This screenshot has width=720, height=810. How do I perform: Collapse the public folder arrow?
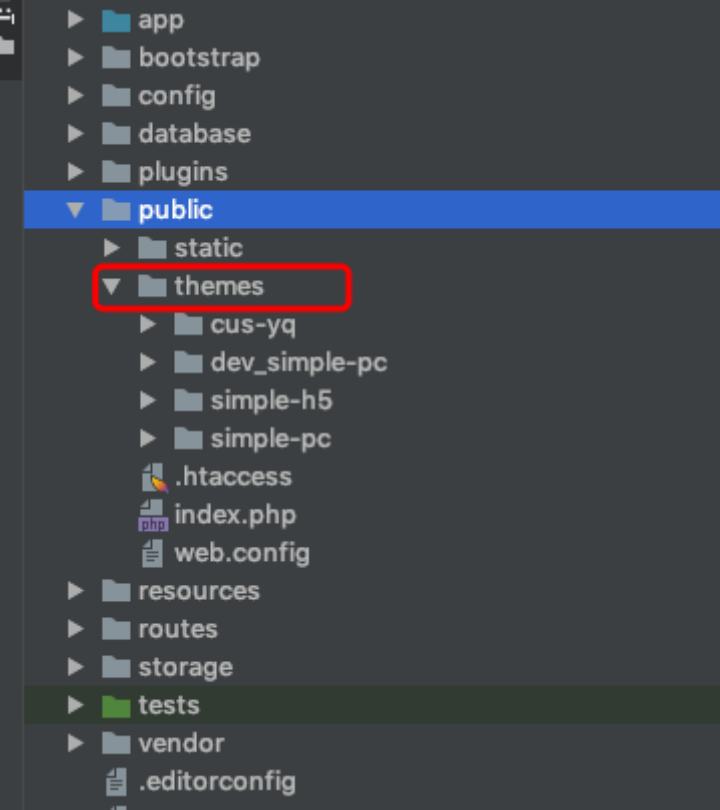coord(75,210)
